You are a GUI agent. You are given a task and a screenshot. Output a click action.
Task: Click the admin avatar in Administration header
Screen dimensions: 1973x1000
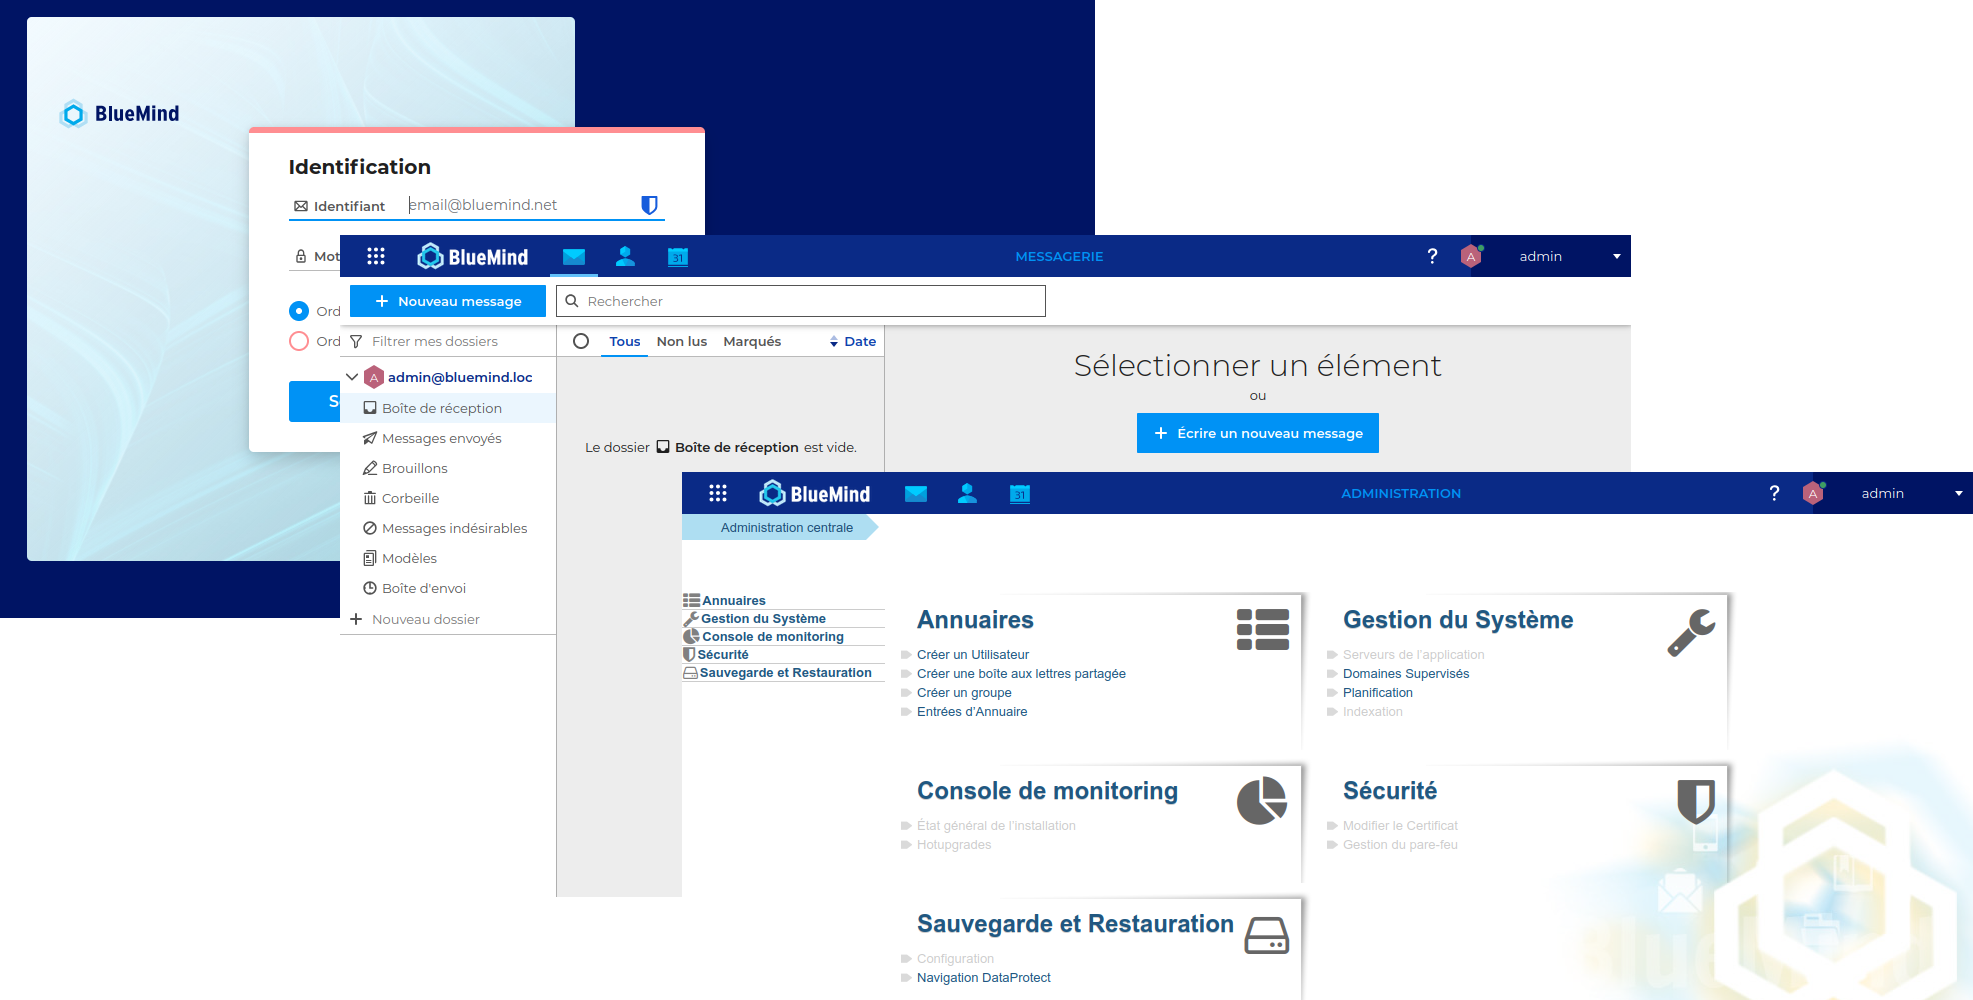tap(1812, 493)
